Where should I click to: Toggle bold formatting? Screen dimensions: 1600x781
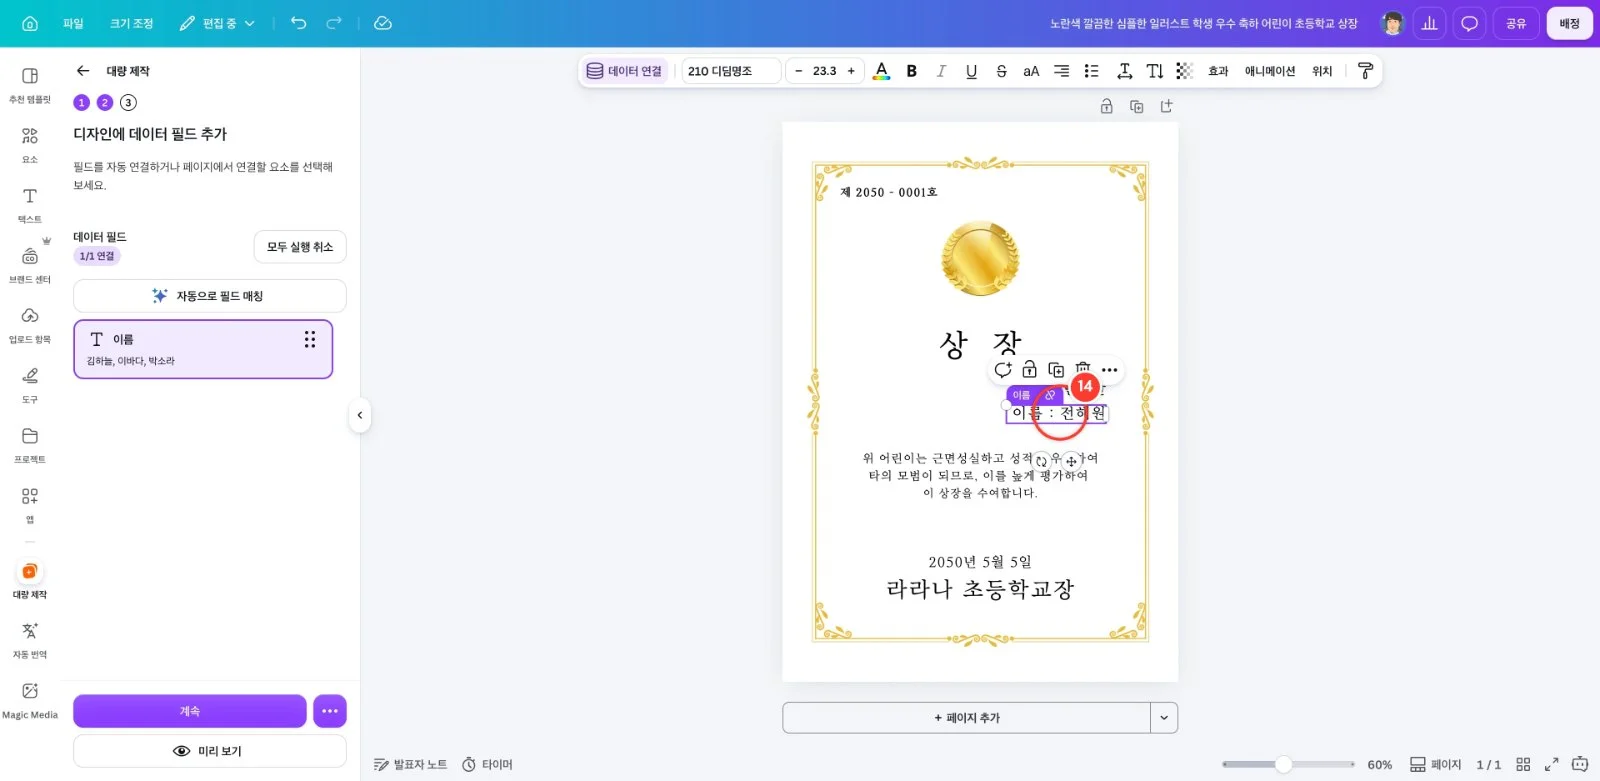(911, 71)
